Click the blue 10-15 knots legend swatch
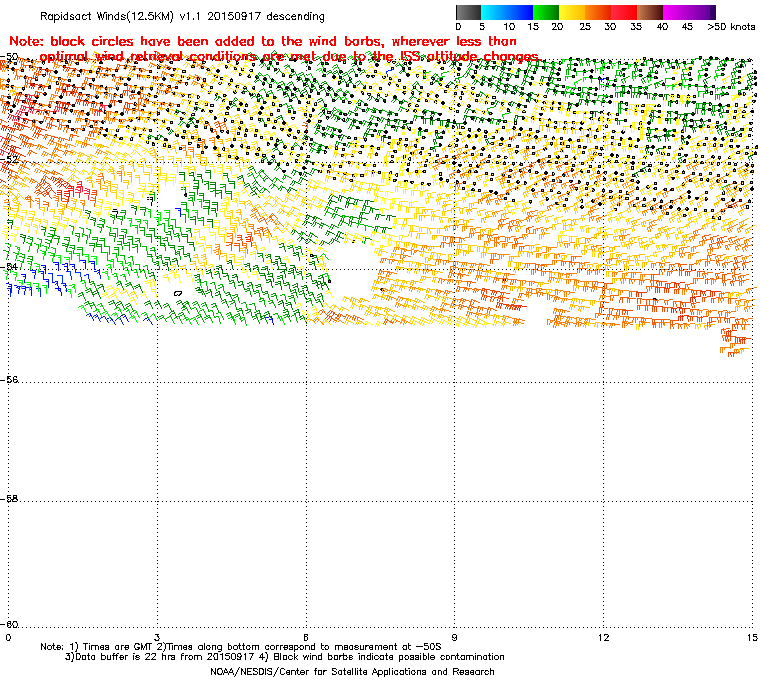760x688 pixels. [520, 12]
